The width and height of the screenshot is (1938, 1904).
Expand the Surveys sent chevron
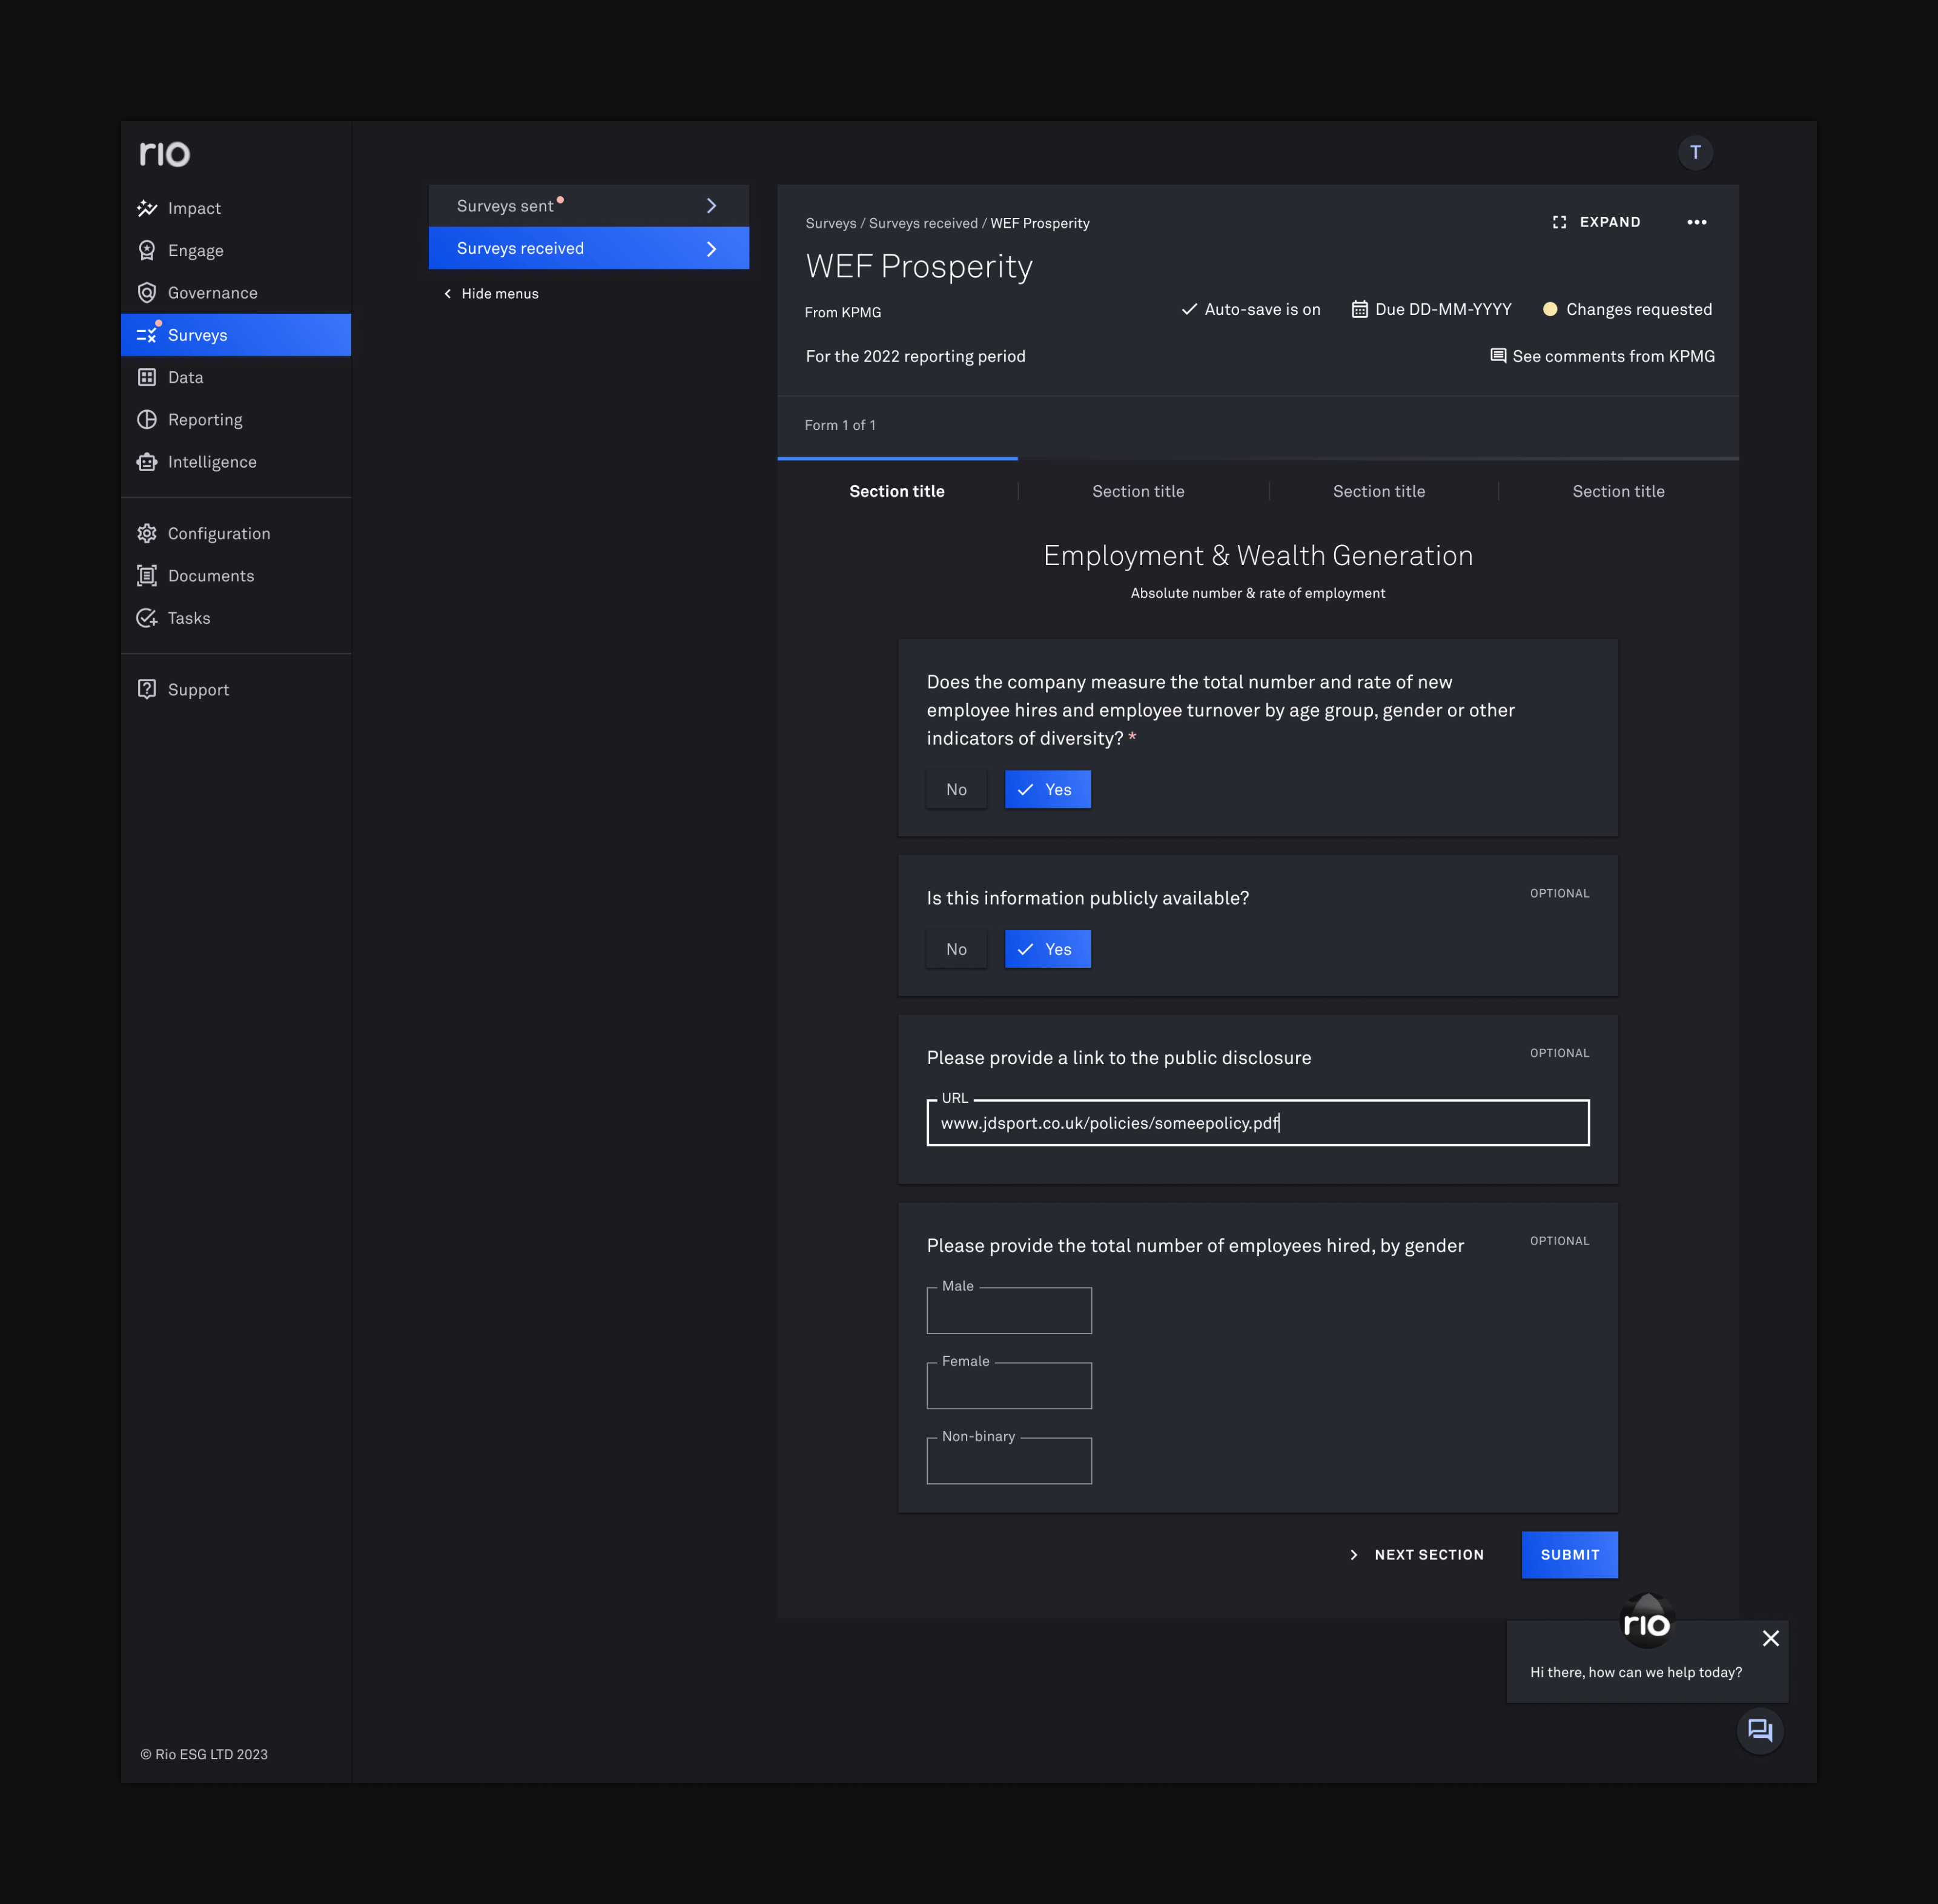tap(711, 205)
